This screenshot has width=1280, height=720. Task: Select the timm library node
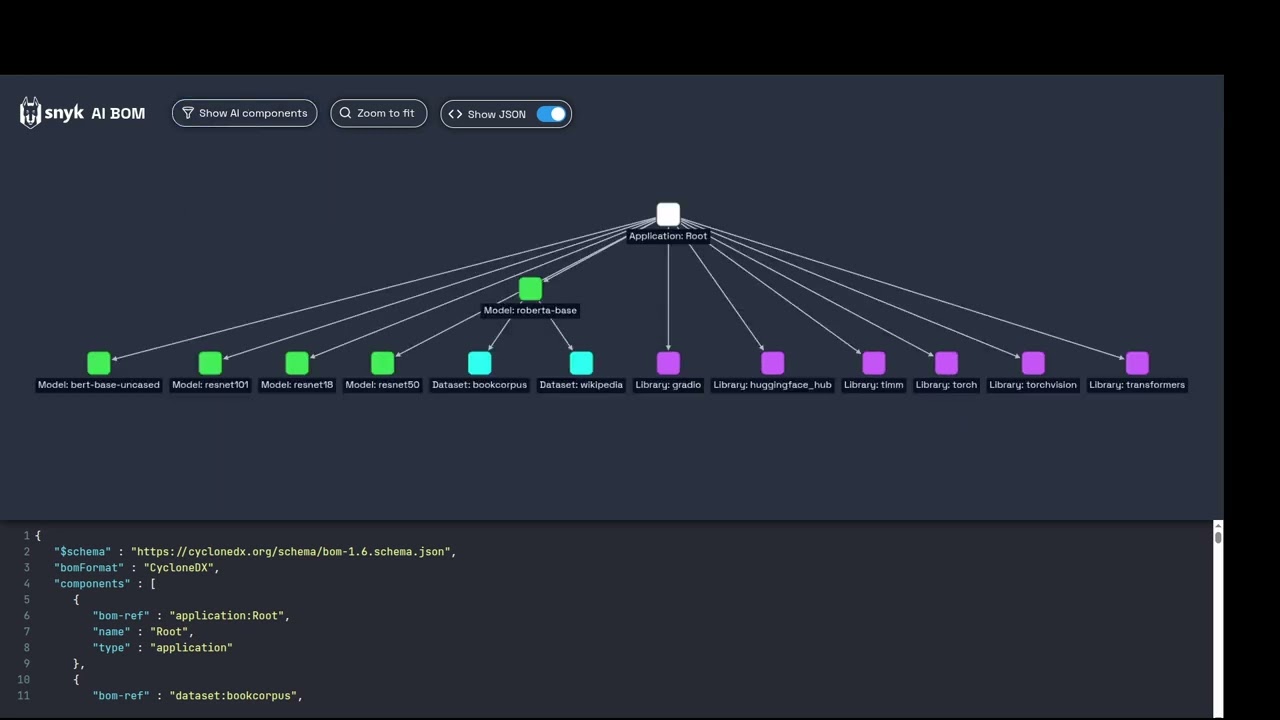tap(874, 363)
